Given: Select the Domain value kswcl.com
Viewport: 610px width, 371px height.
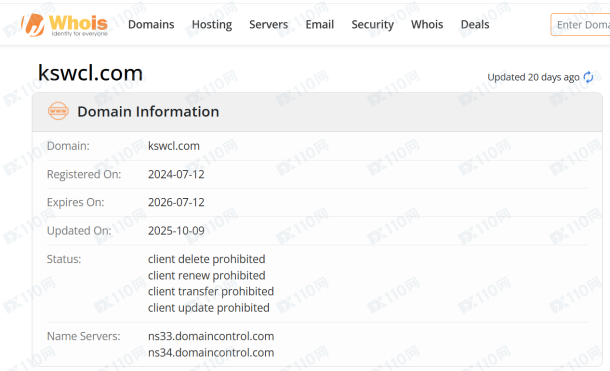Looking at the screenshot, I should click(174, 146).
